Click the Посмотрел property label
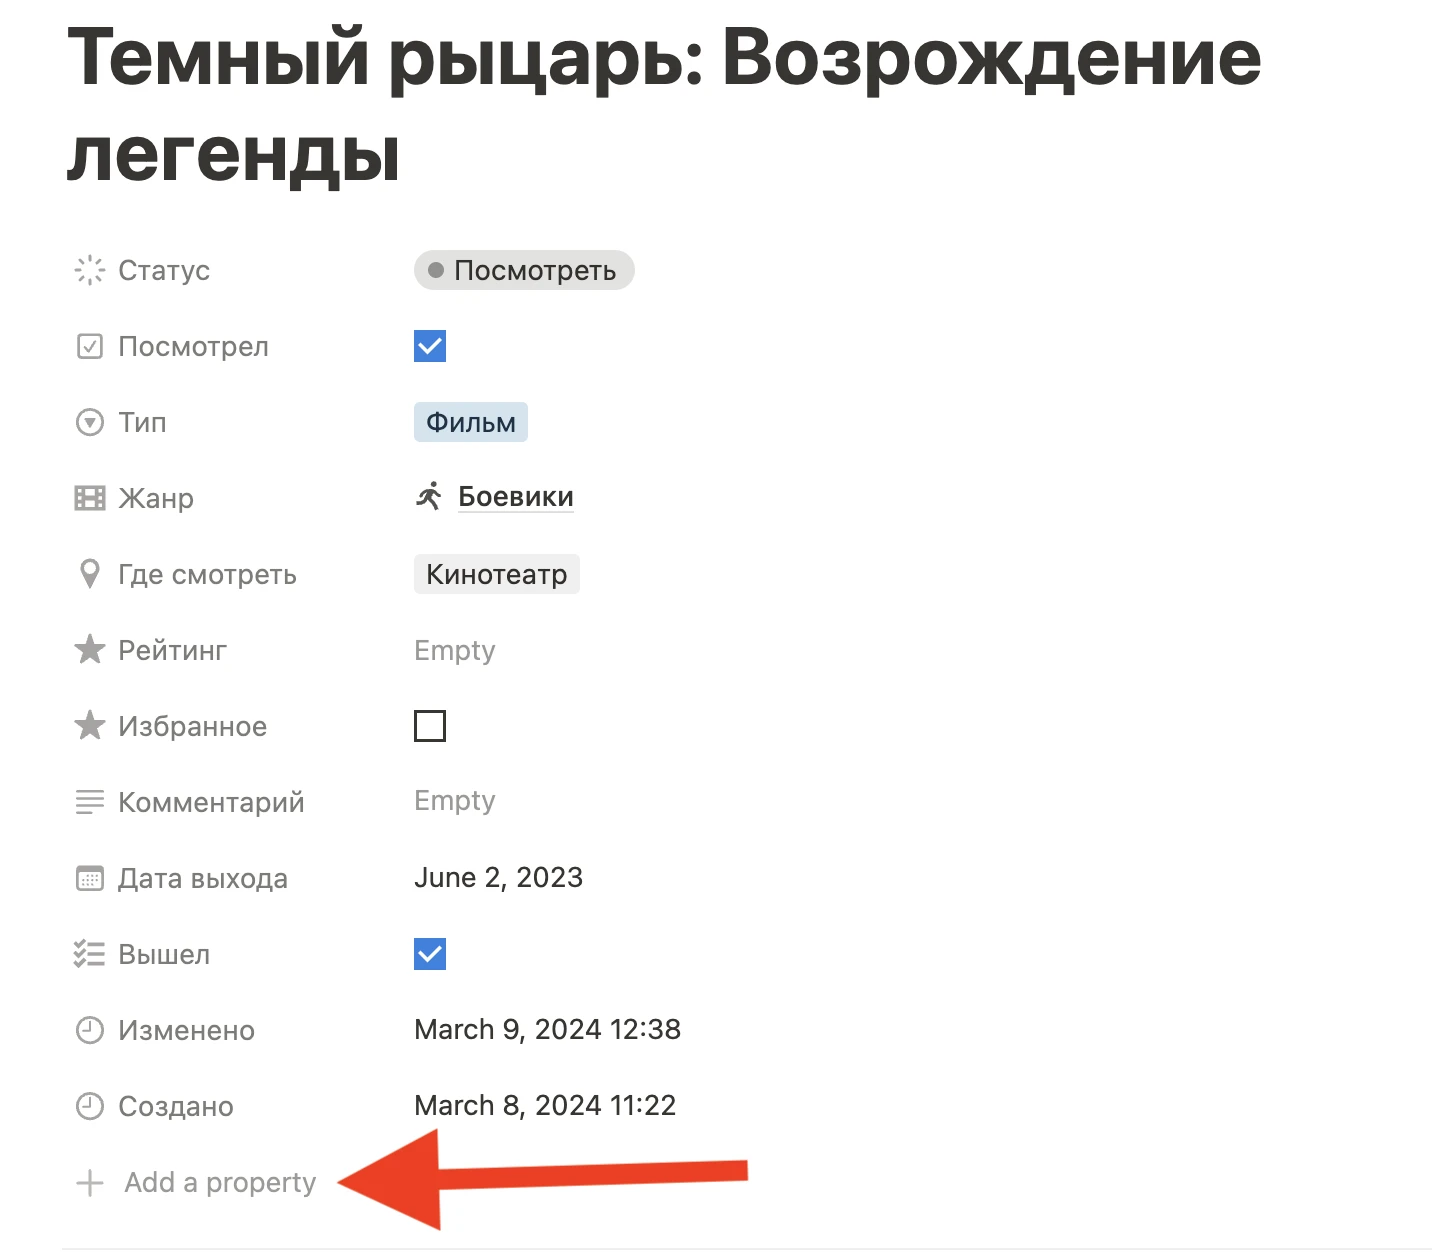The height and width of the screenshot is (1254, 1432). coord(193,346)
